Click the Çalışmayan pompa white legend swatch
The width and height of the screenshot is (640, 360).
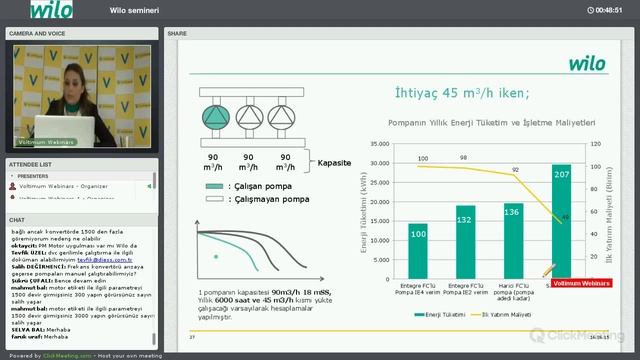click(214, 199)
